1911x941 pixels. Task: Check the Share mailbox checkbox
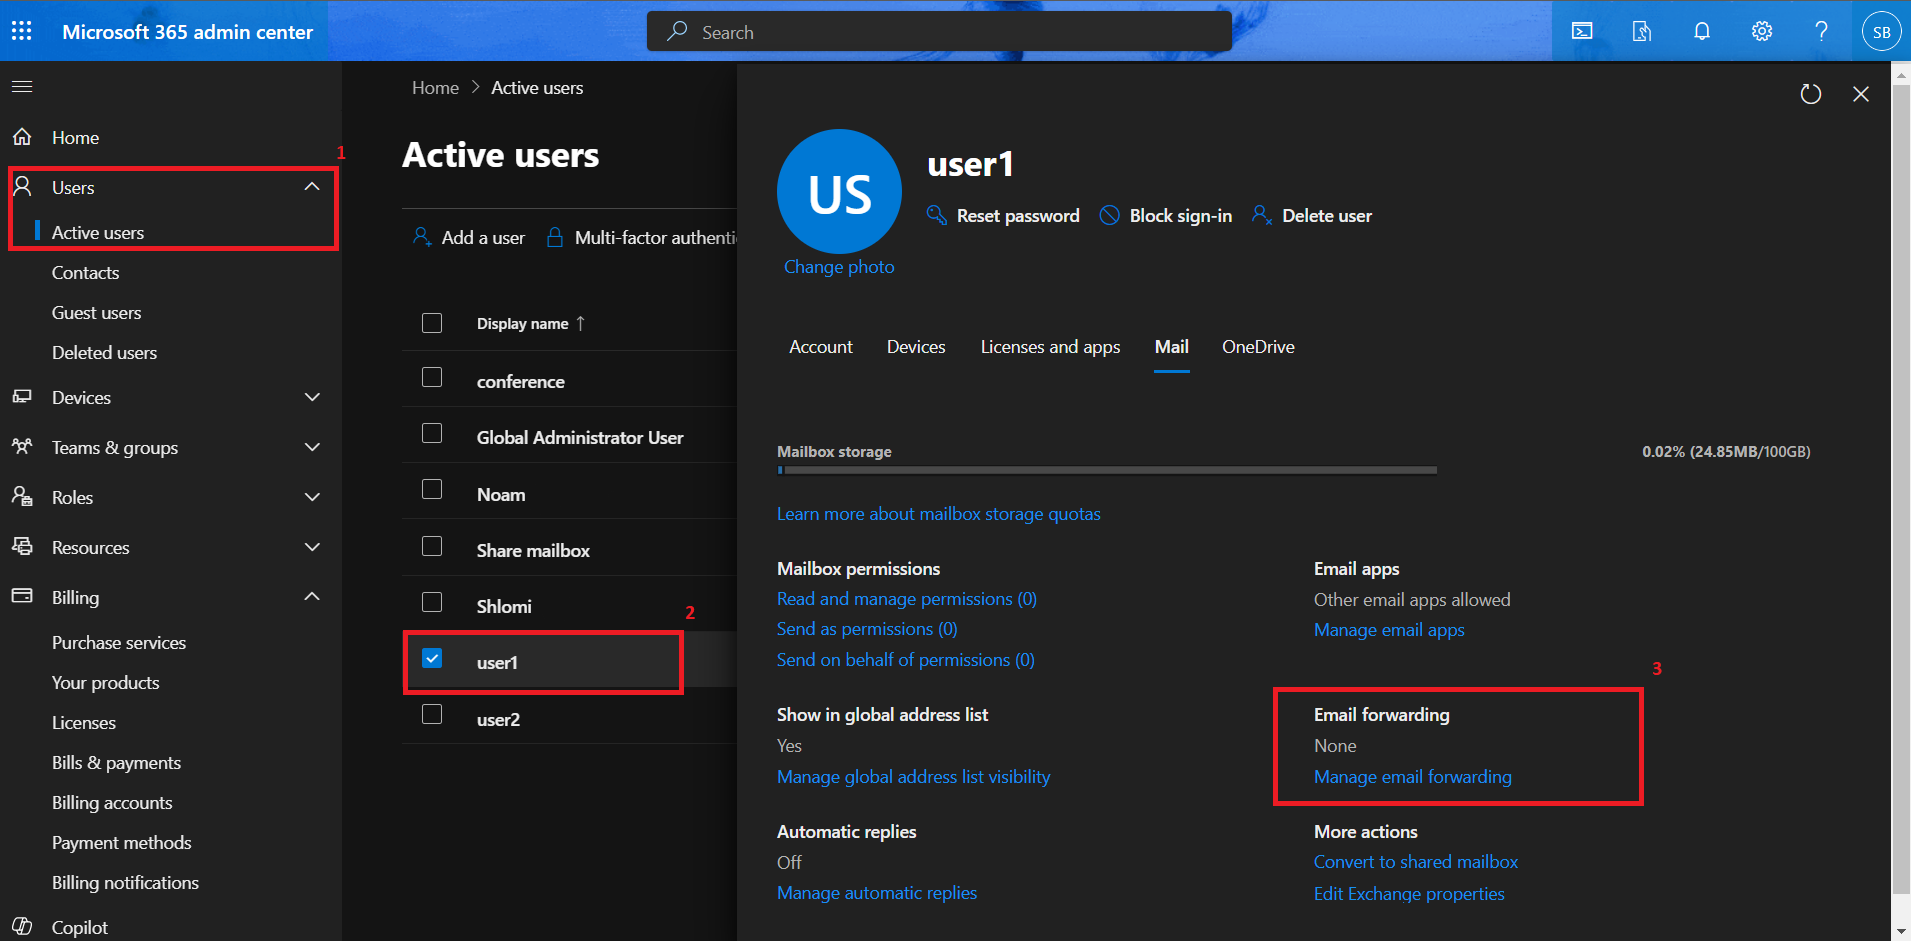432,546
